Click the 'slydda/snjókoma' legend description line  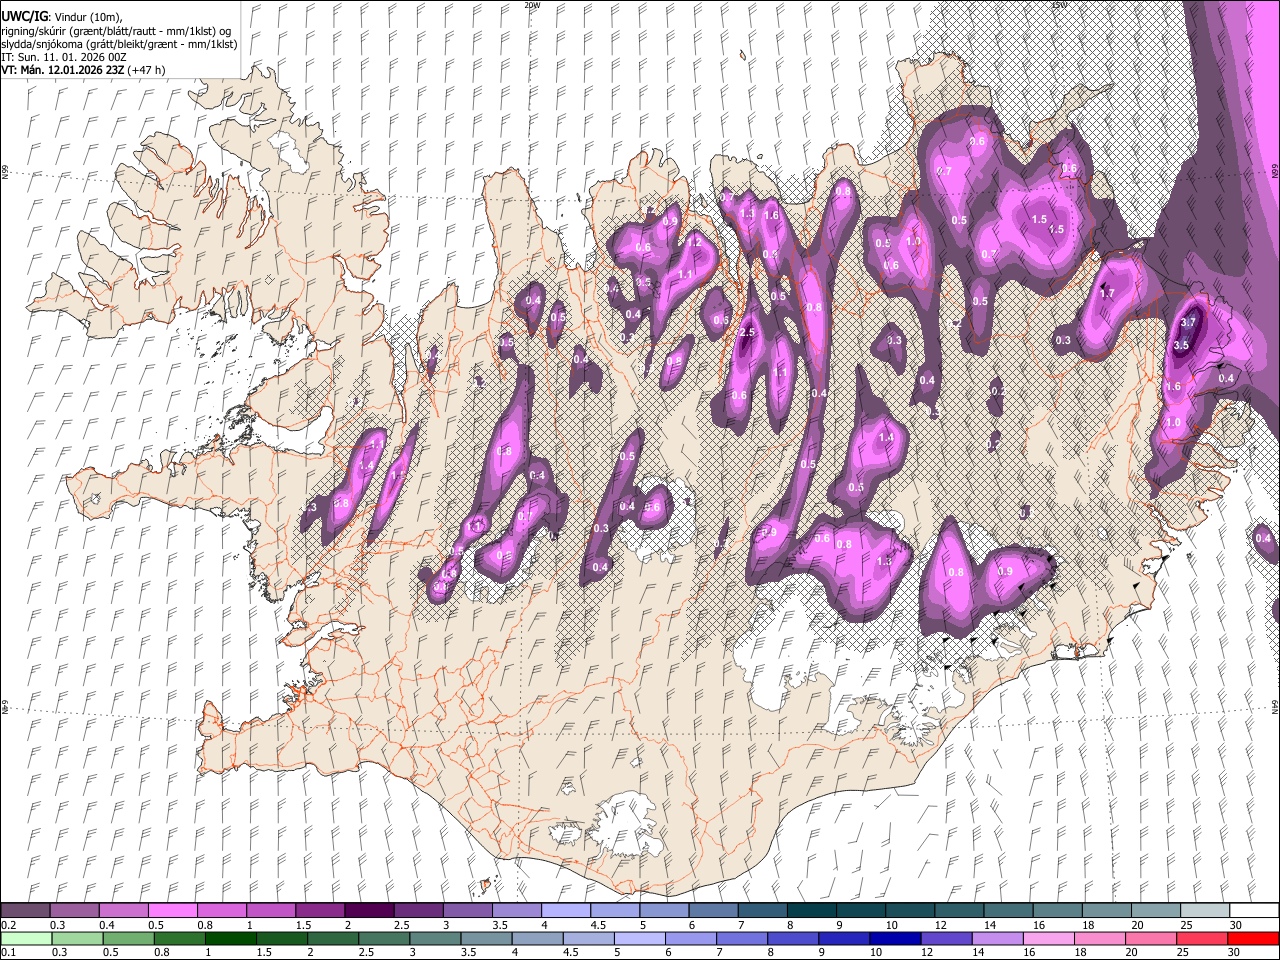pos(119,44)
